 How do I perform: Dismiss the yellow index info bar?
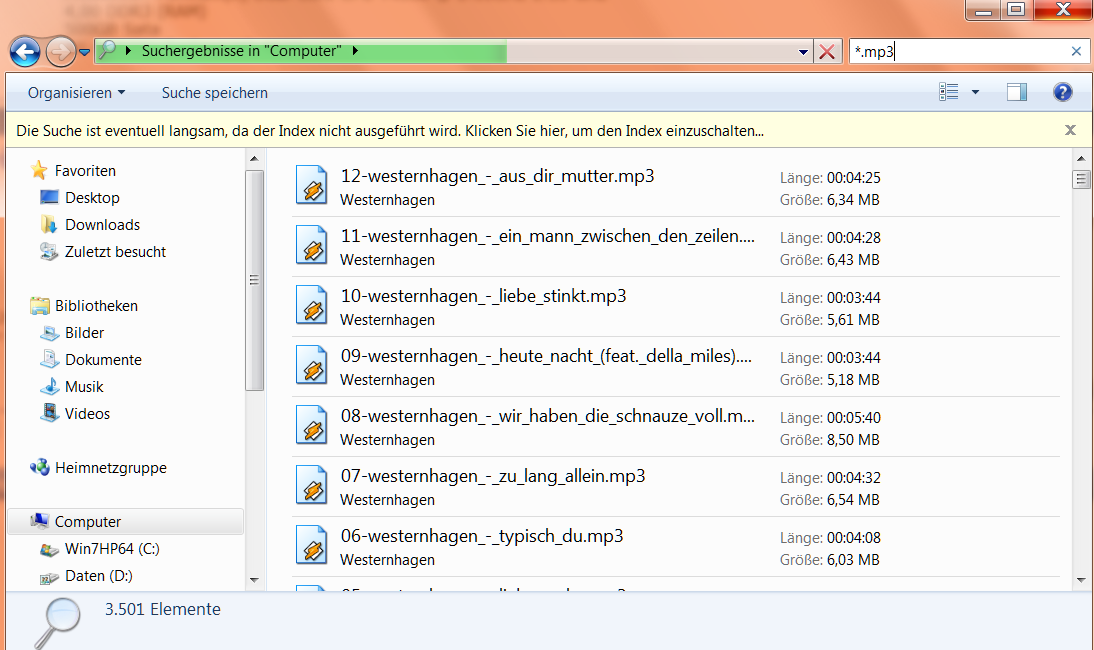[1070, 130]
